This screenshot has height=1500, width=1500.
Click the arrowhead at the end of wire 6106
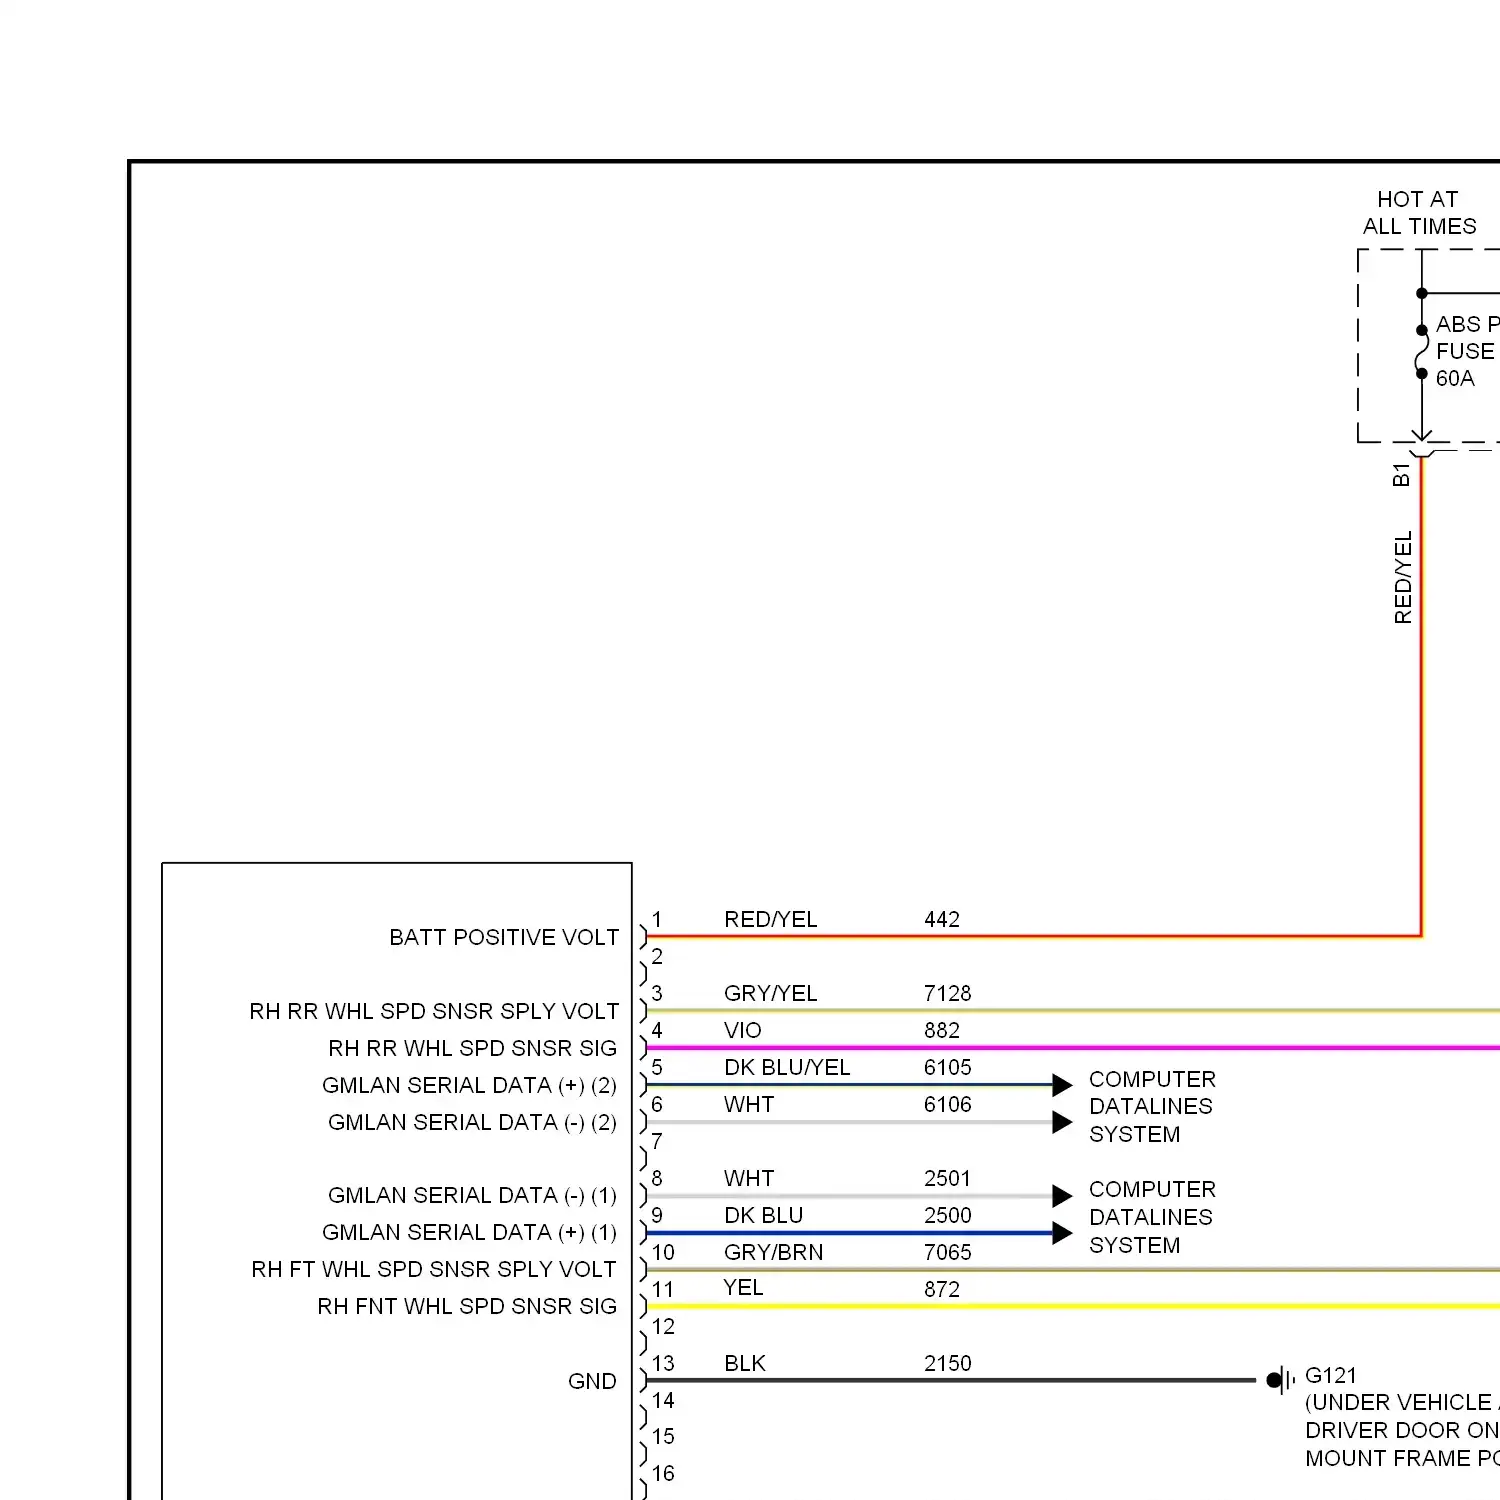point(1062,1122)
